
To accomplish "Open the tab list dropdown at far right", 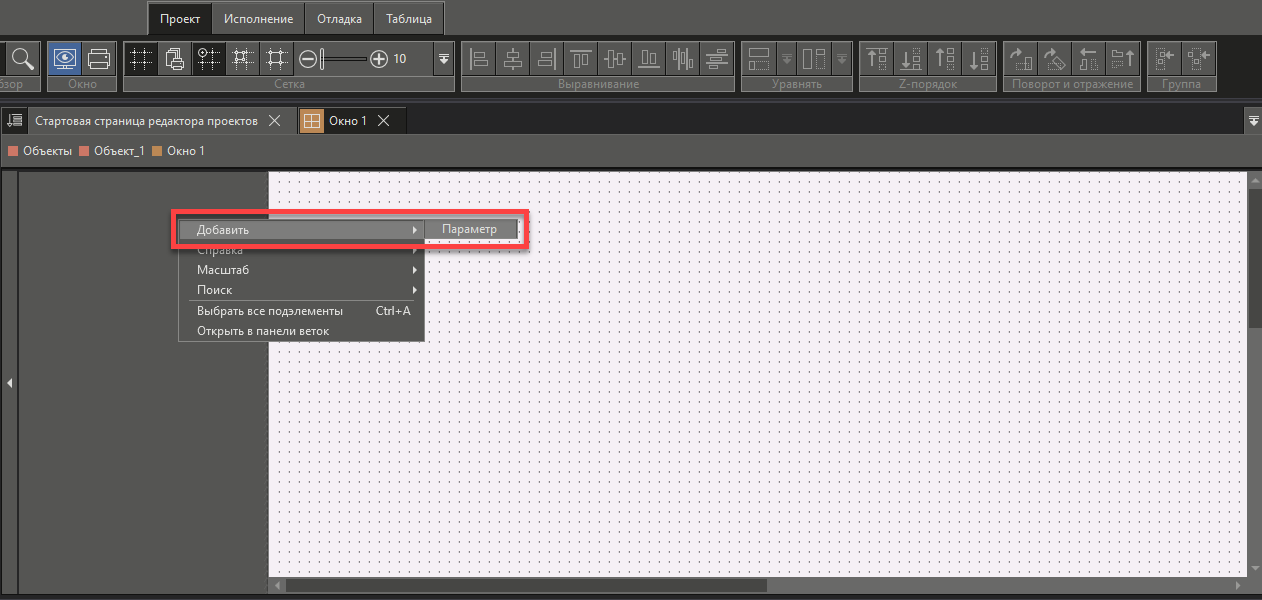I will (1254, 120).
